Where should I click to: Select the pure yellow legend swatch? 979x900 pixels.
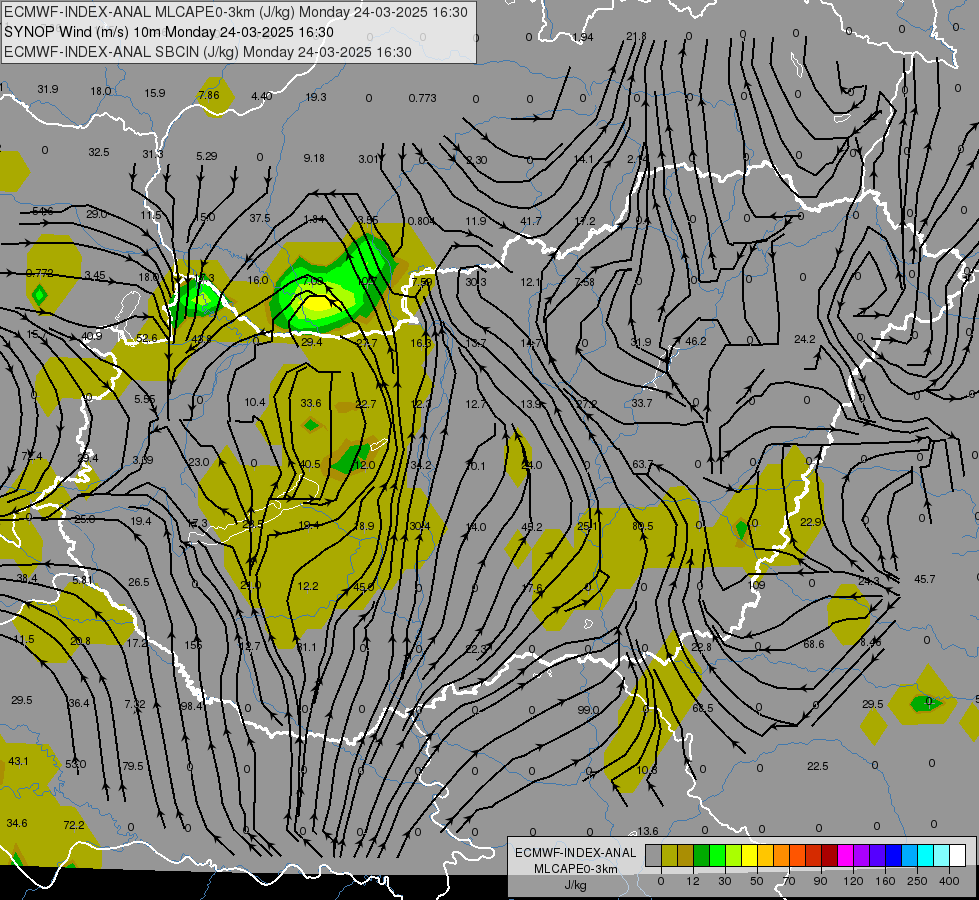coord(749,855)
